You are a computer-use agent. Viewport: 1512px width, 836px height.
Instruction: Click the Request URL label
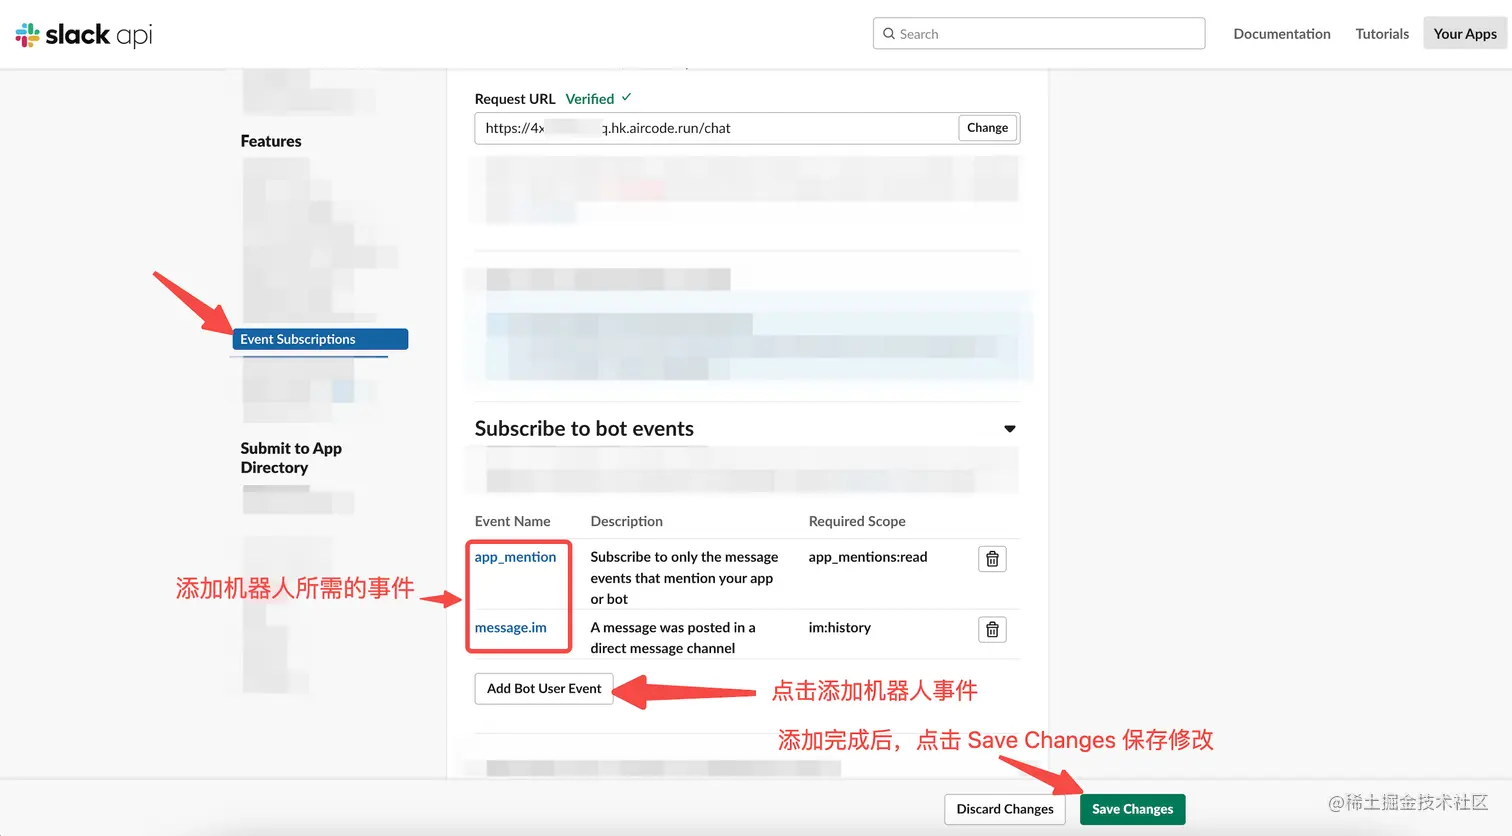click(x=515, y=99)
